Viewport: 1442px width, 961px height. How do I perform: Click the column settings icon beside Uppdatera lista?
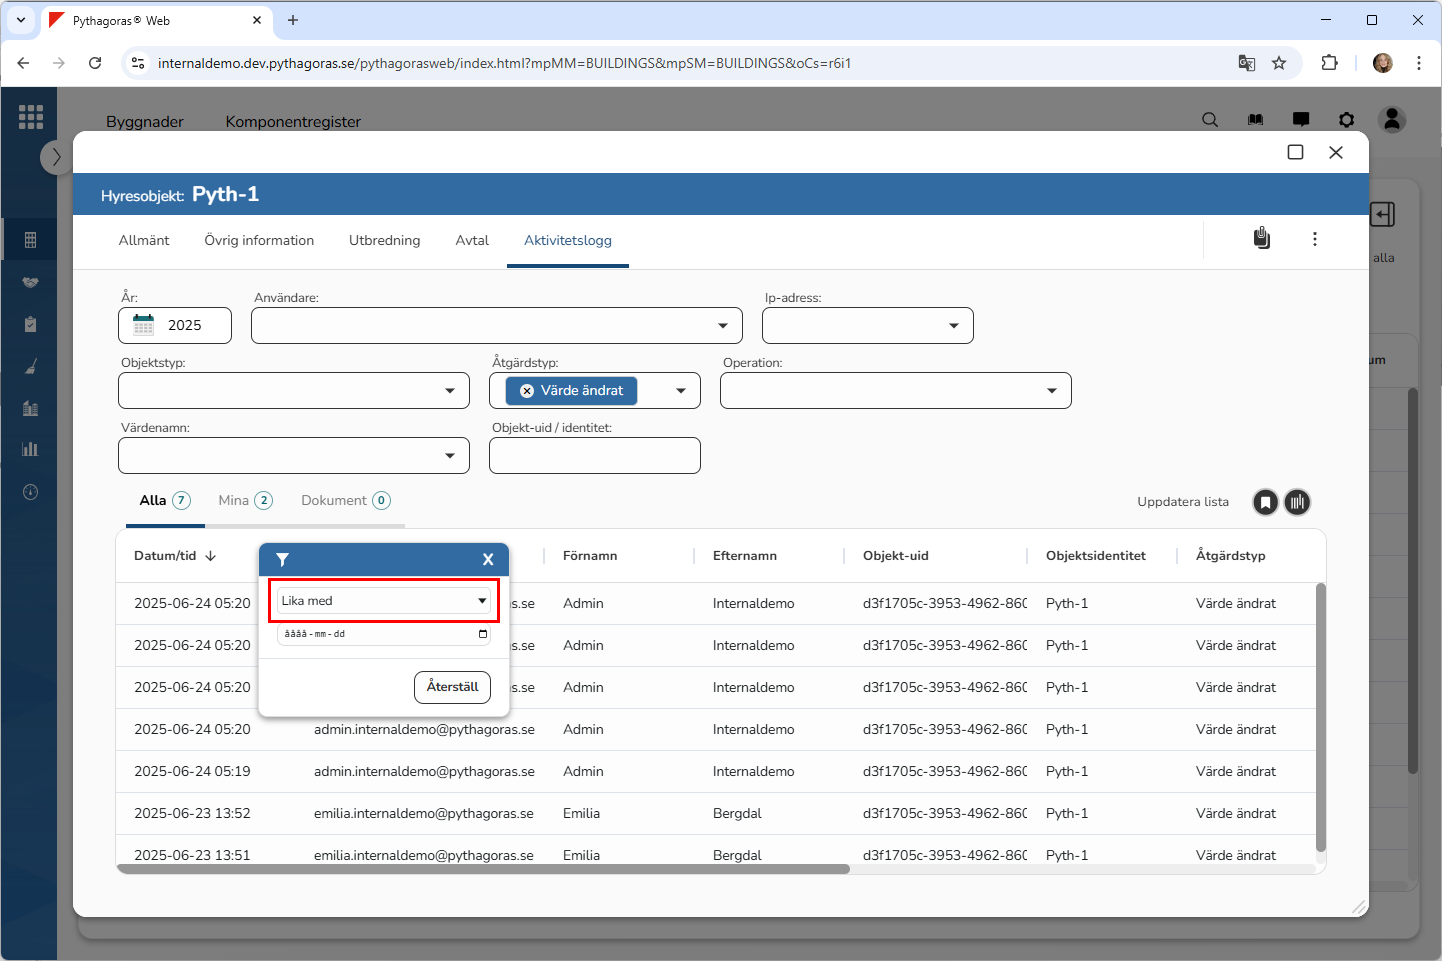click(1297, 502)
